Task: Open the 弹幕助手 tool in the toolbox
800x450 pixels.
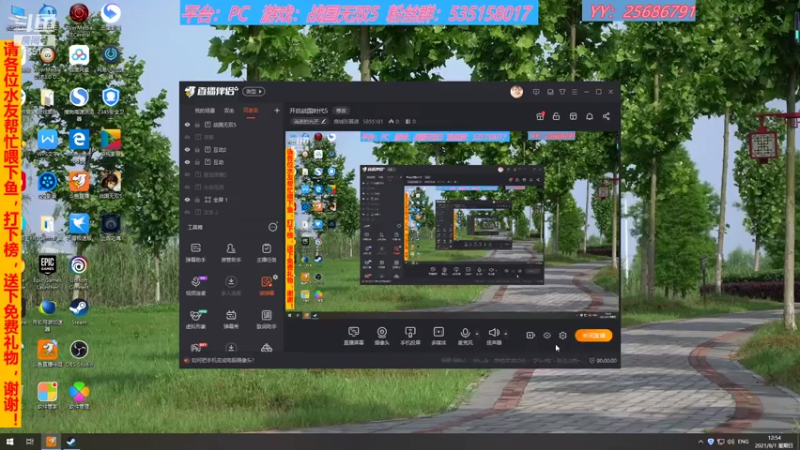Action: (195, 253)
